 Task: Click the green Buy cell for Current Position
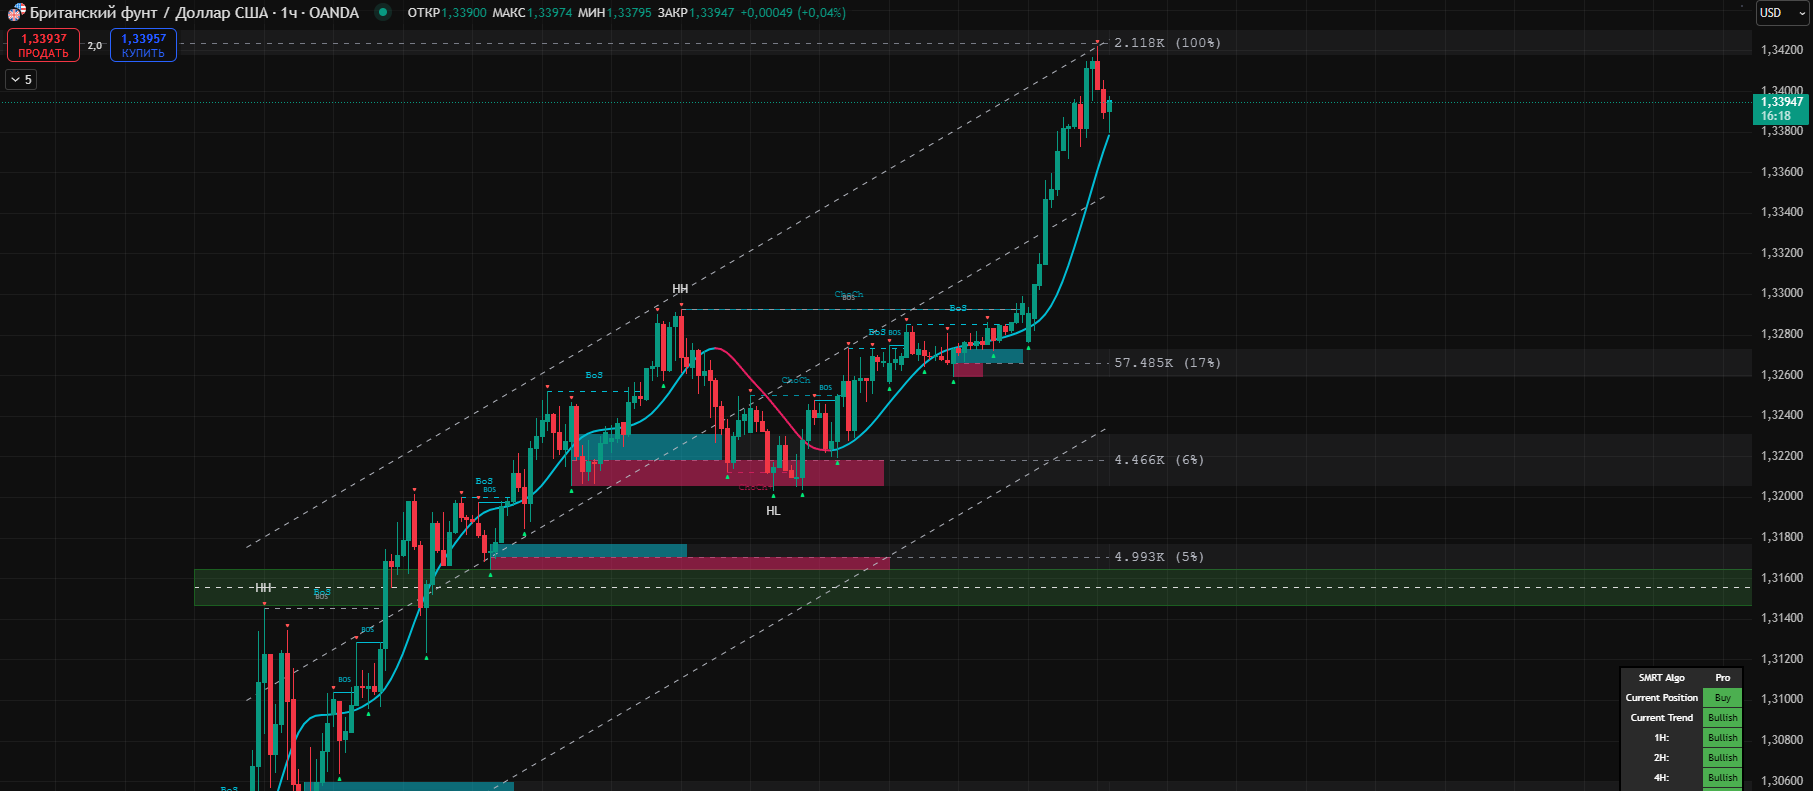1722,698
